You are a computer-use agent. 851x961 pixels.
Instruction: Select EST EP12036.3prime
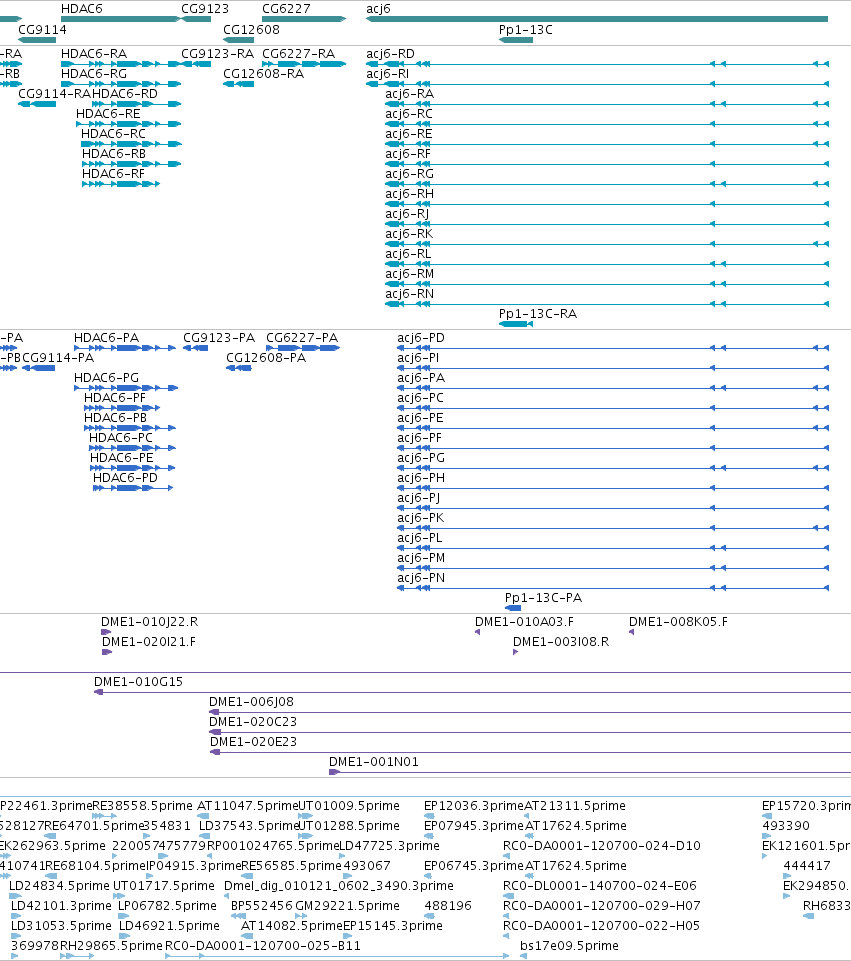[474, 805]
